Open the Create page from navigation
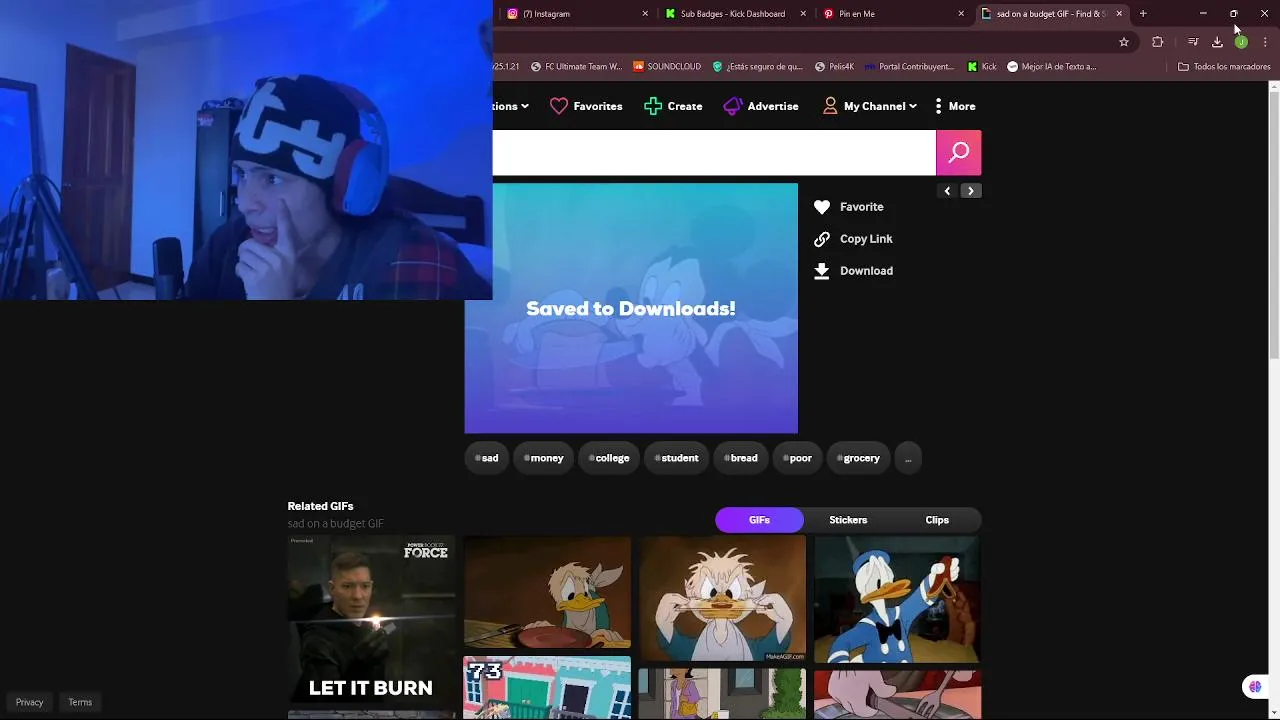 point(673,106)
